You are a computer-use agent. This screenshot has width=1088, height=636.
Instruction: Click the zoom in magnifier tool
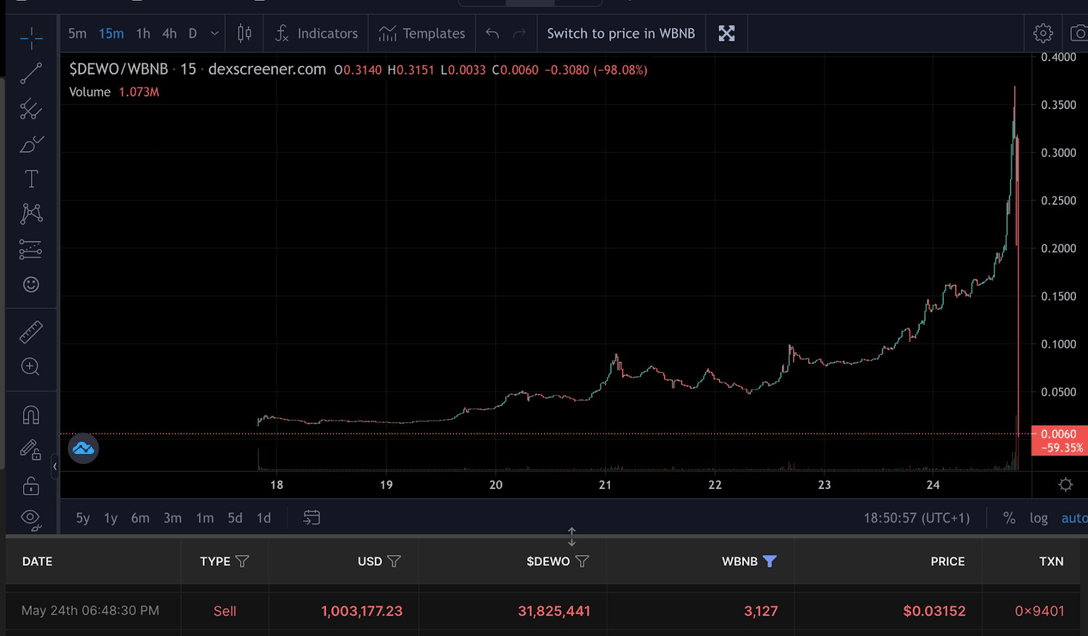[31, 367]
